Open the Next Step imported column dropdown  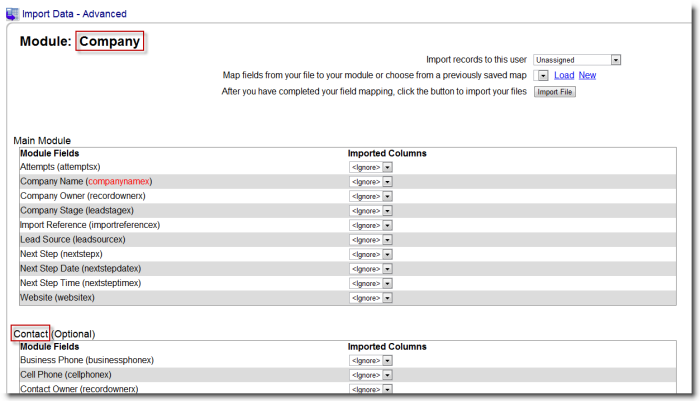pyautogui.click(x=371, y=255)
